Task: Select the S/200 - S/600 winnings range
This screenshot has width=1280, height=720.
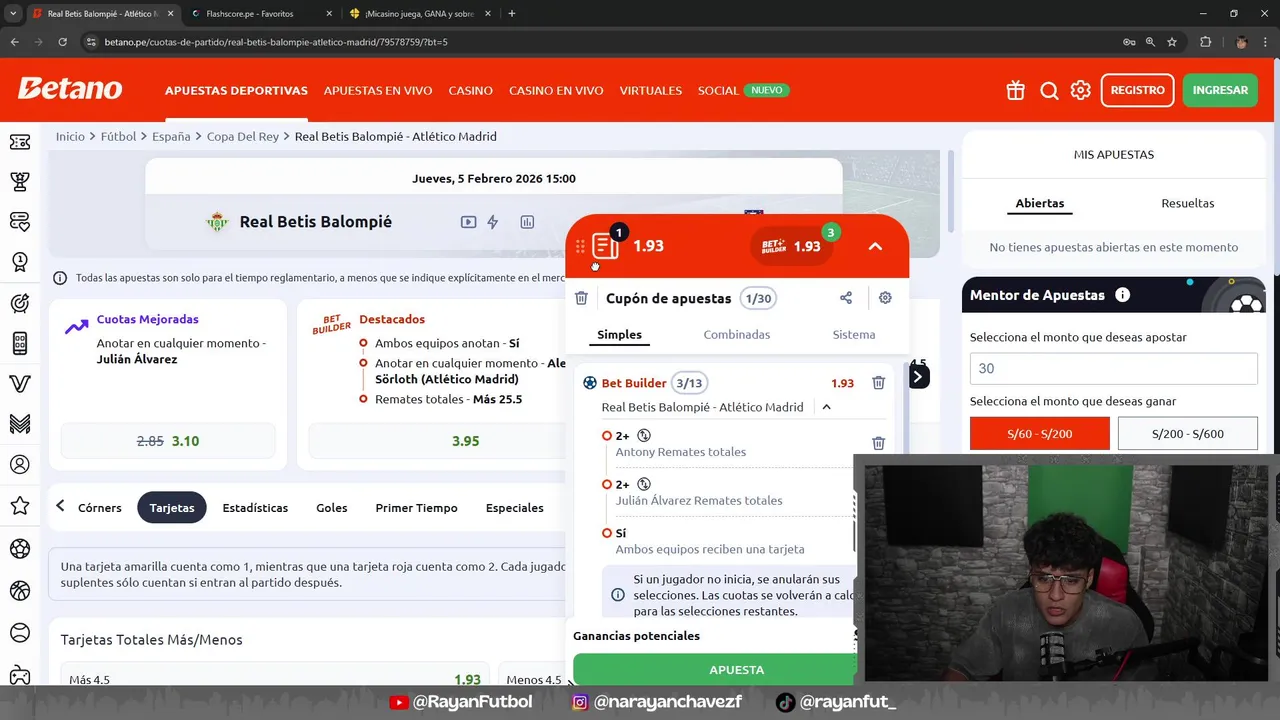Action: (x=1188, y=433)
